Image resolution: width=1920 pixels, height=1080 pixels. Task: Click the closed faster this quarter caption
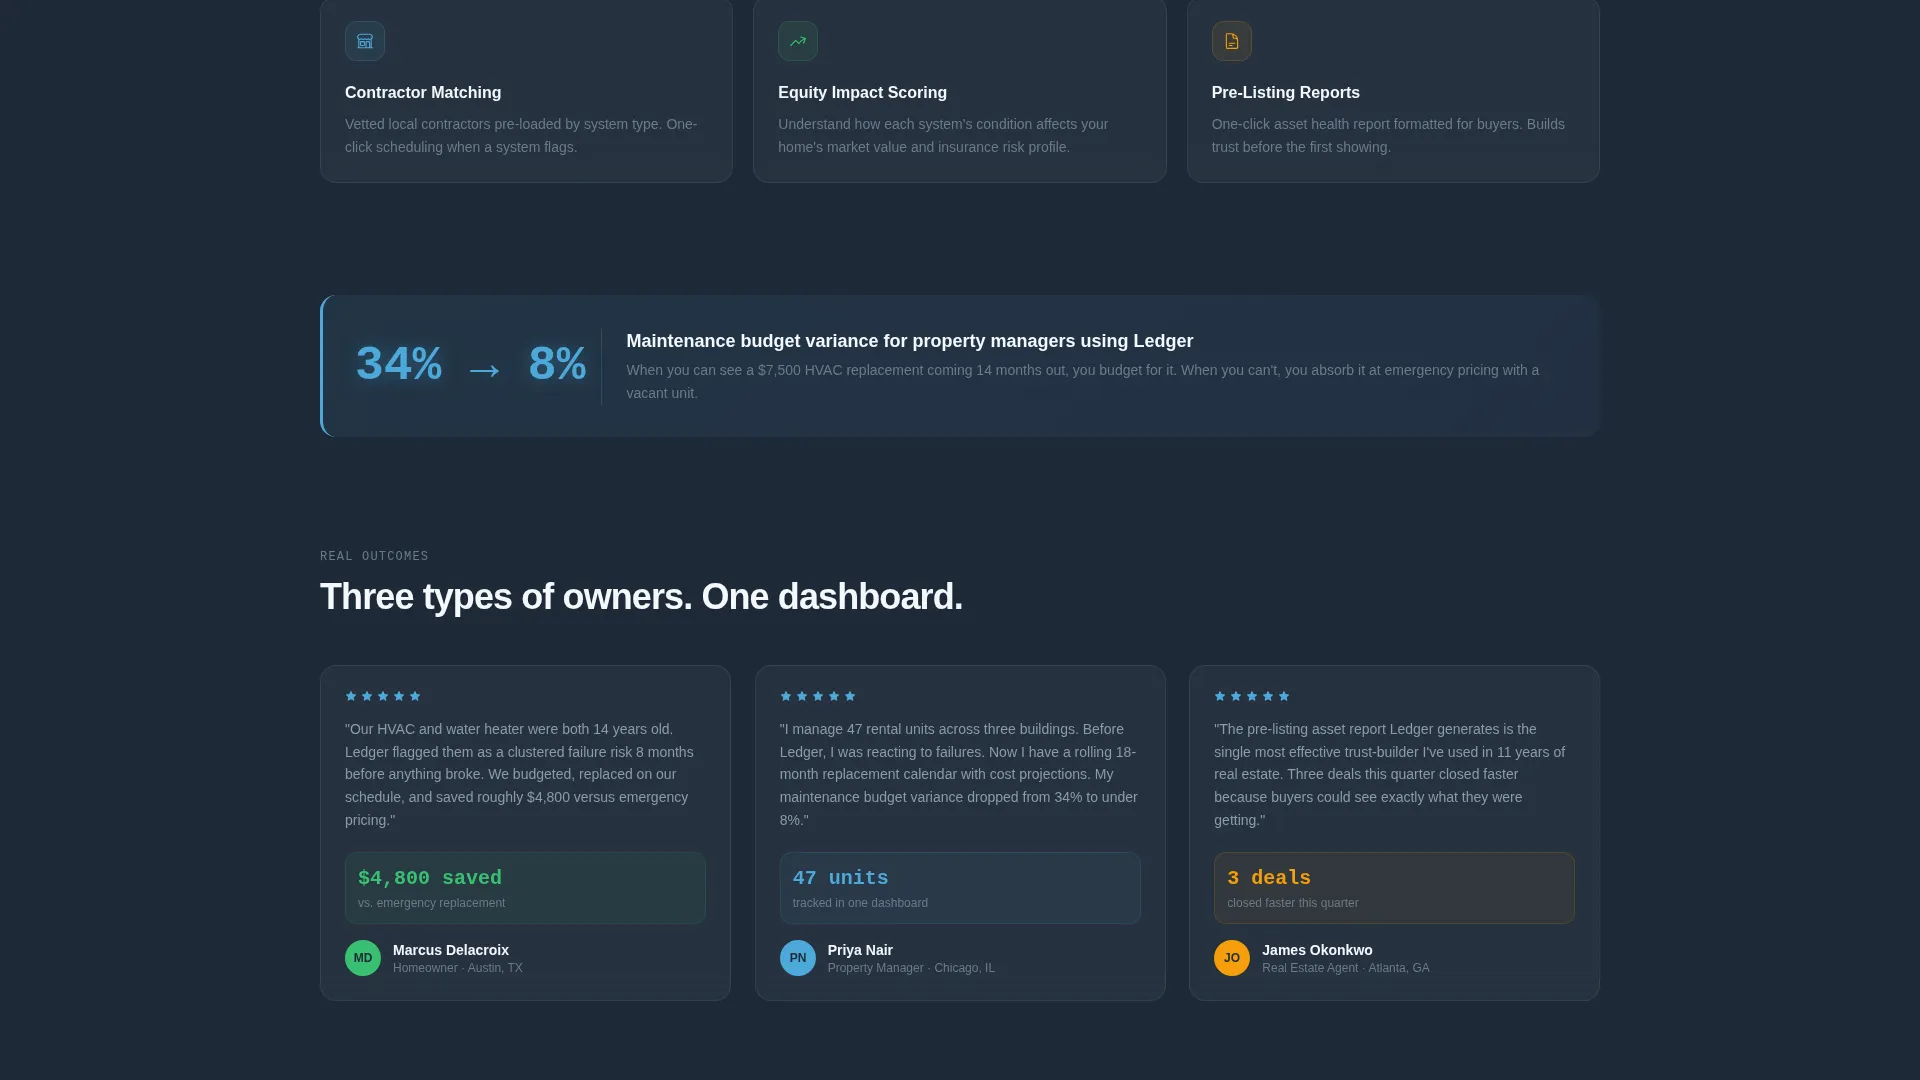[x=1292, y=903]
